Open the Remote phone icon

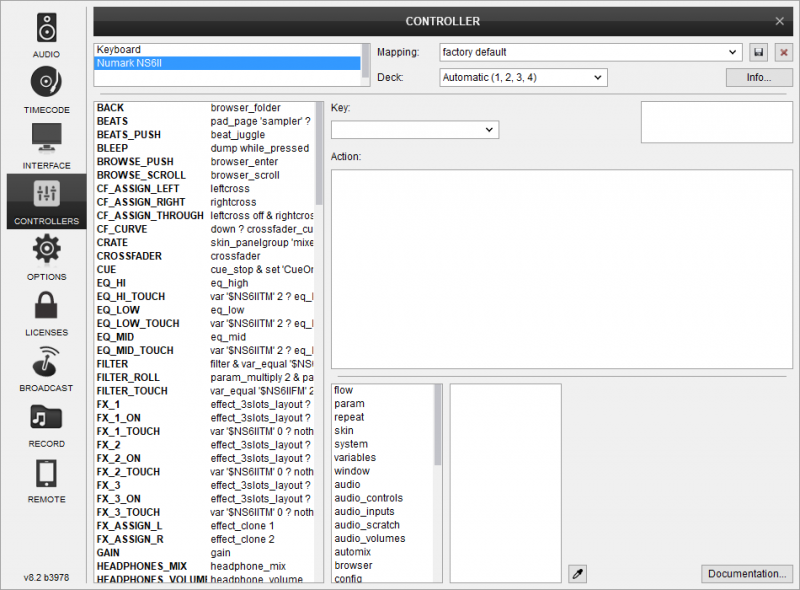46,474
